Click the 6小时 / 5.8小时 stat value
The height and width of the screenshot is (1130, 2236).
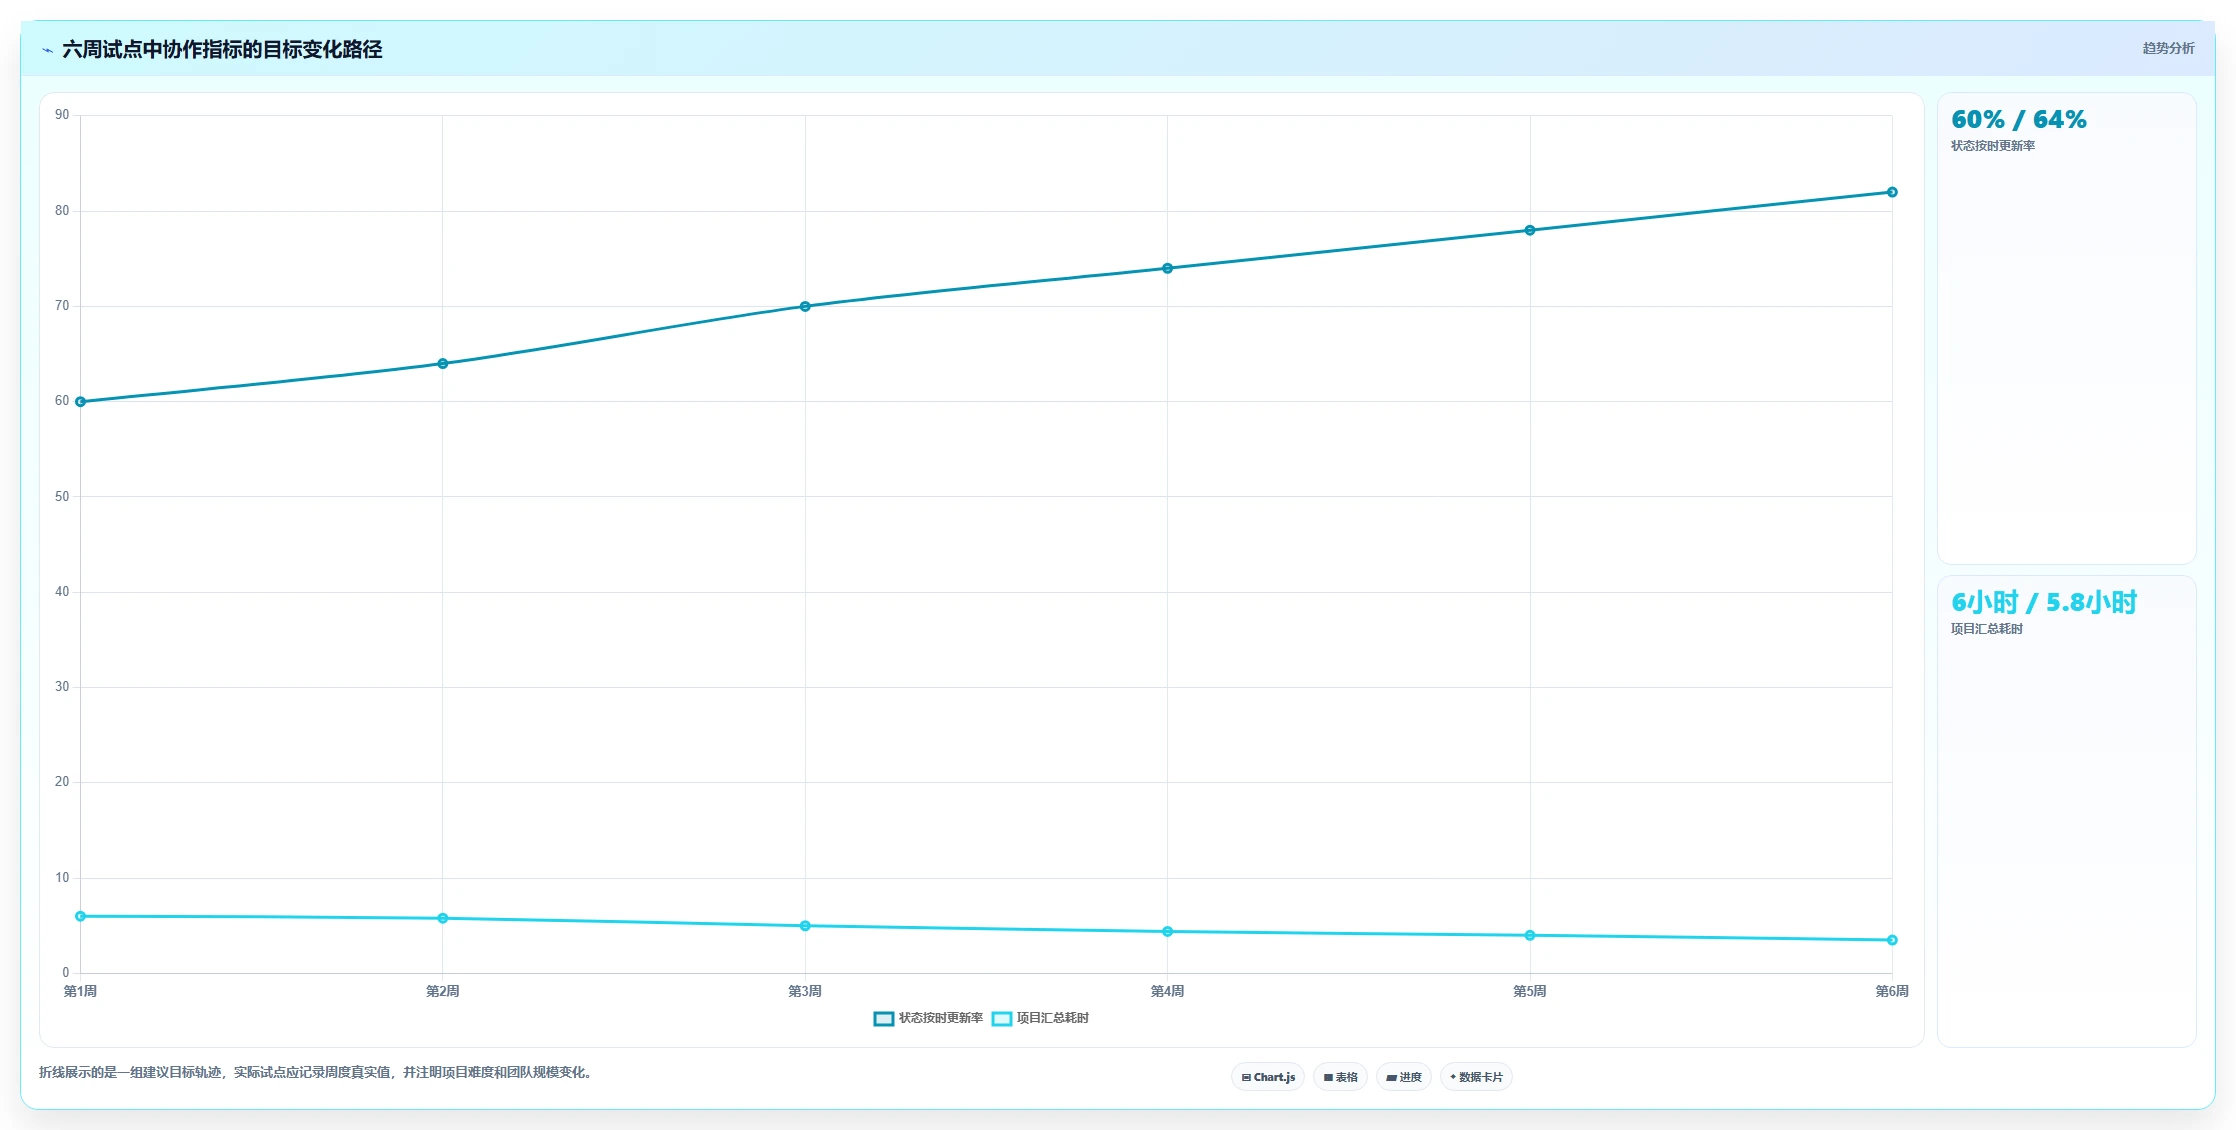[x=2043, y=602]
